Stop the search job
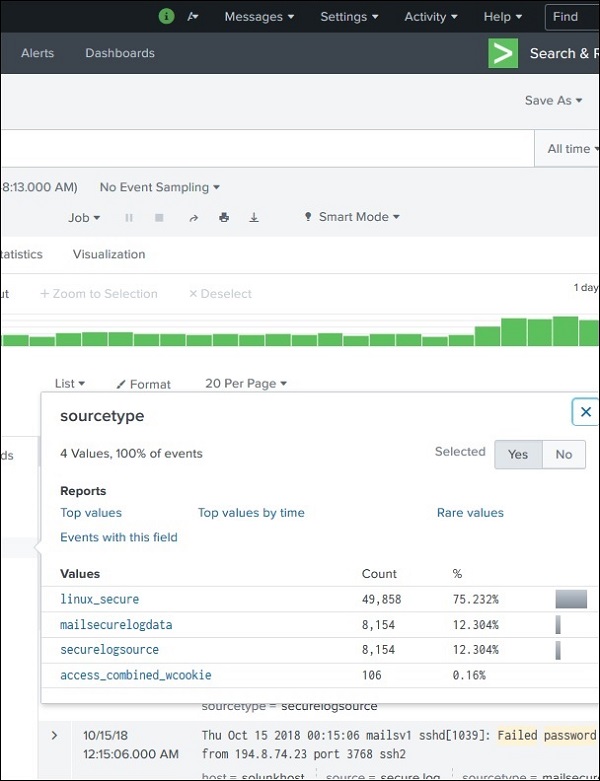This screenshot has width=600, height=781. (x=159, y=217)
